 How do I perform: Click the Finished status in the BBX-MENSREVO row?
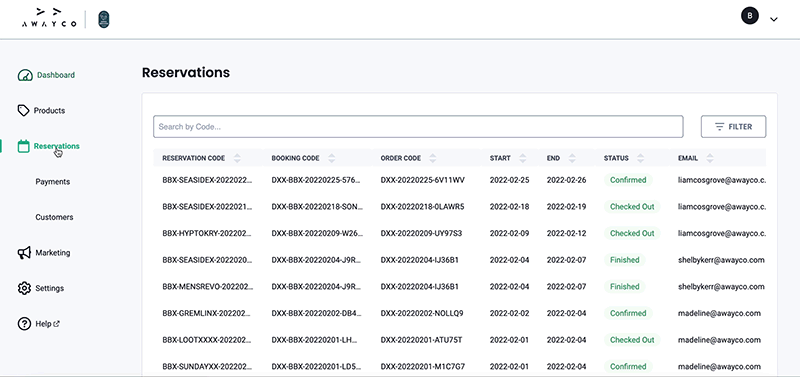point(624,287)
